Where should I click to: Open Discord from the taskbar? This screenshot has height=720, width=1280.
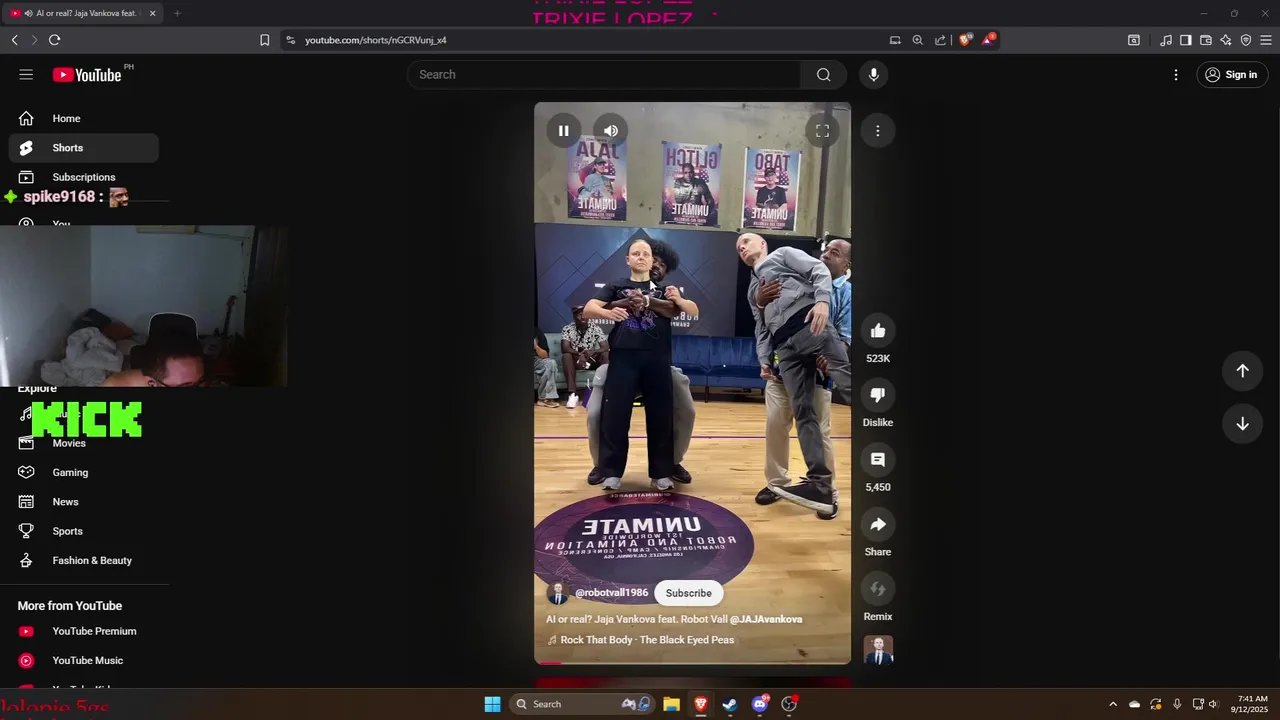point(760,704)
